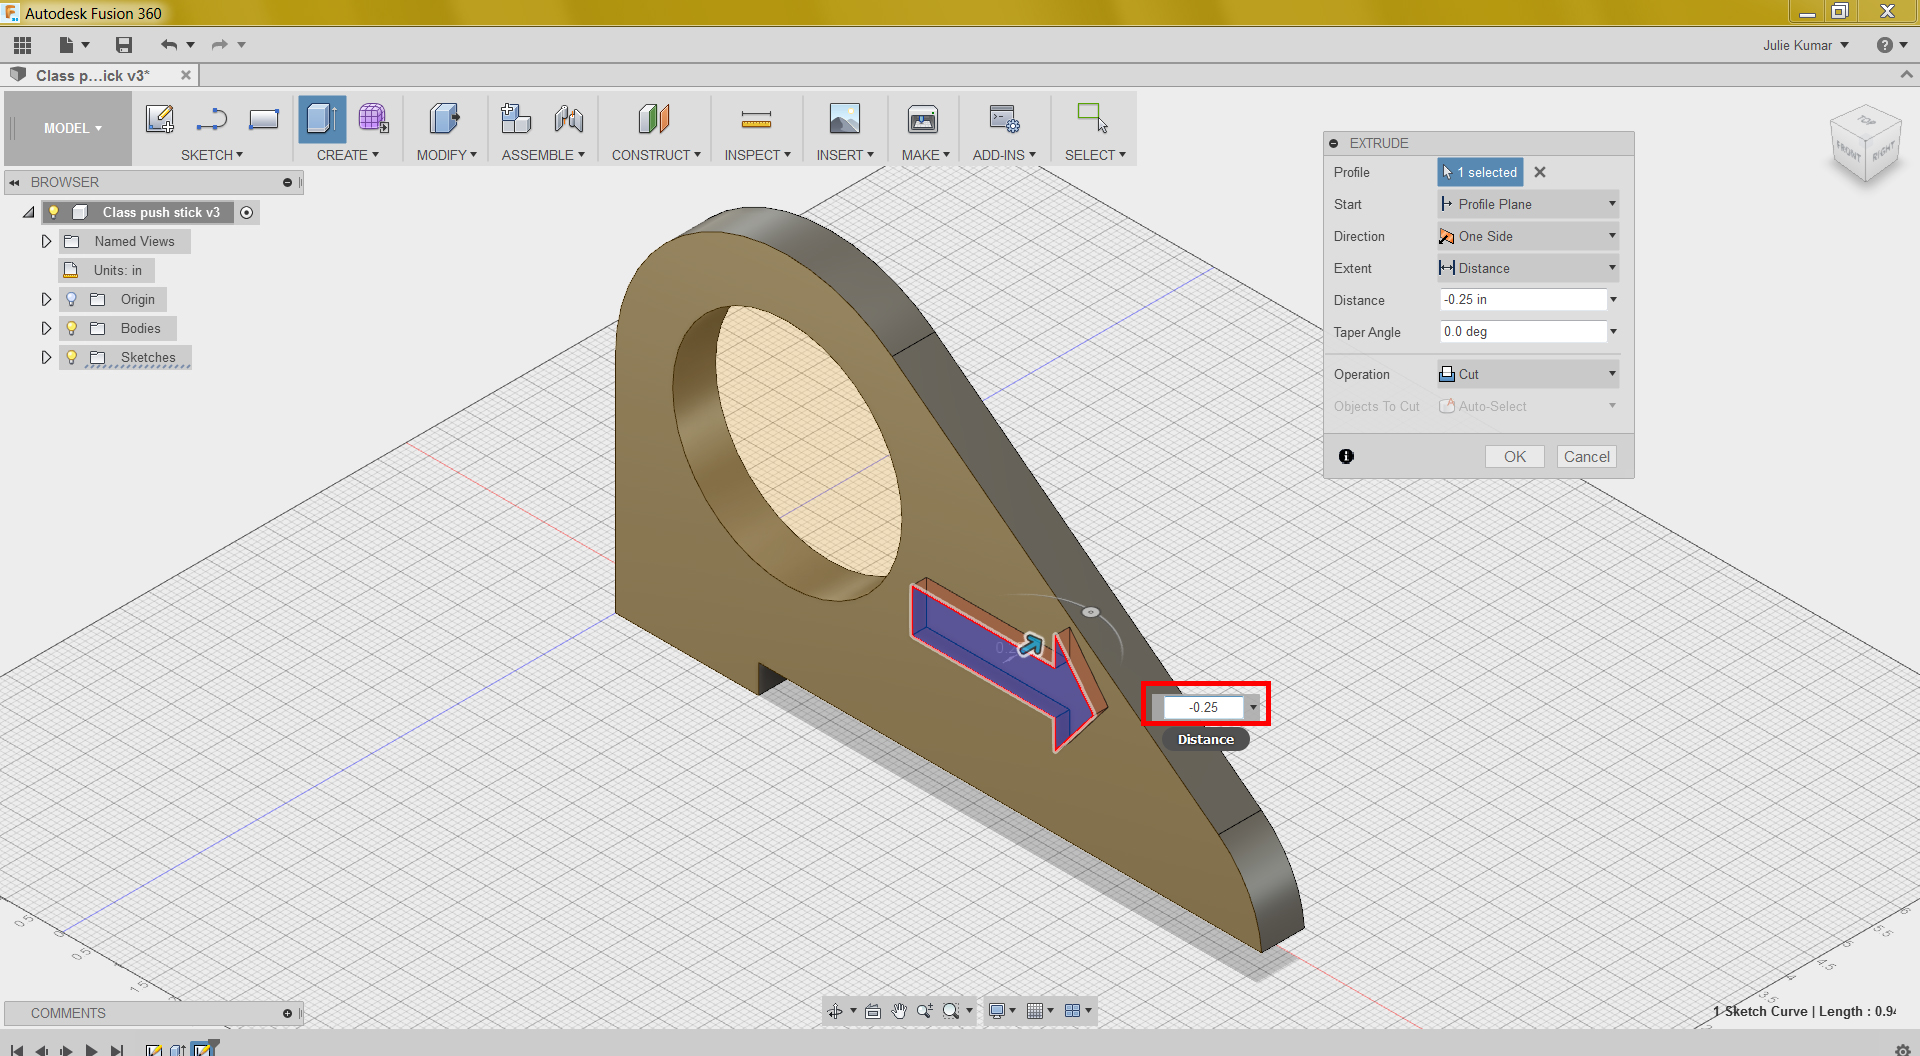Click OK in the Extrude dialog

[x=1515, y=457]
